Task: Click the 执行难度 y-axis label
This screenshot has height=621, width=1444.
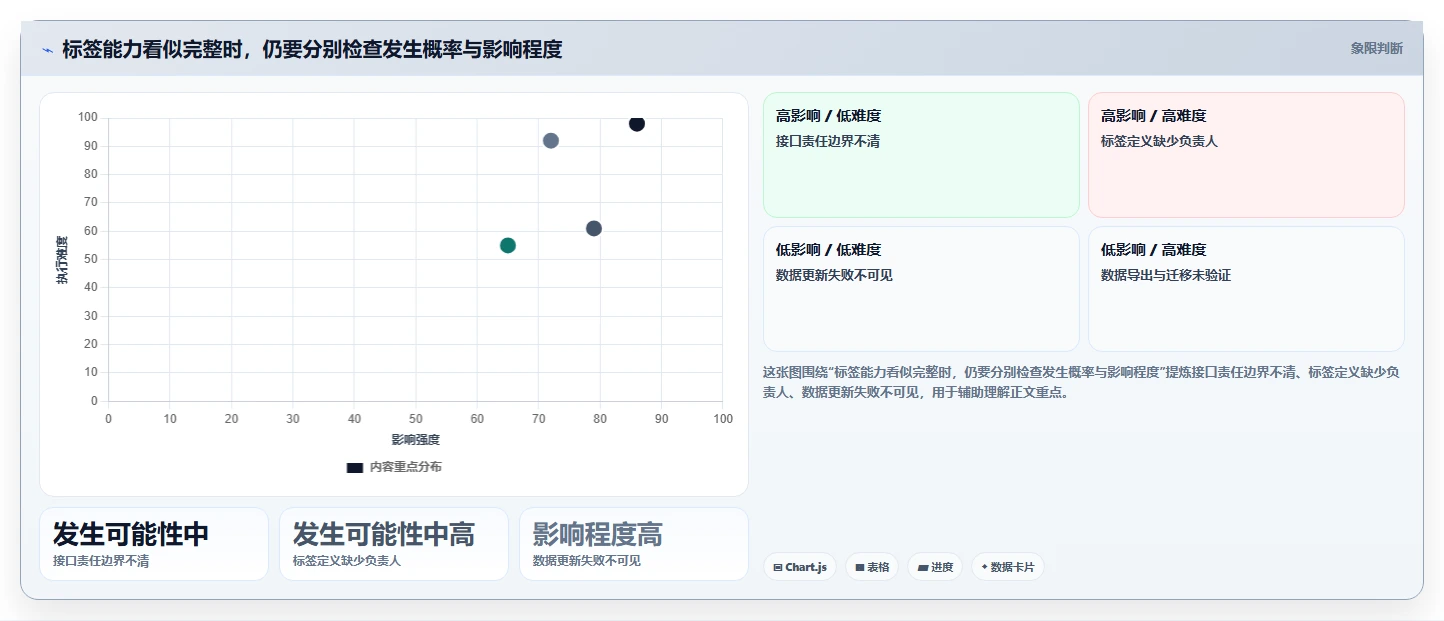Action: [x=62, y=260]
